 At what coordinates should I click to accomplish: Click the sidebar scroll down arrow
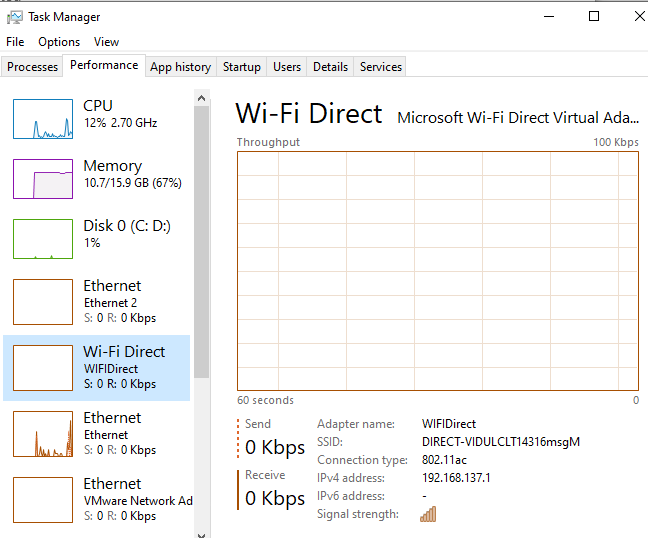(x=202, y=534)
